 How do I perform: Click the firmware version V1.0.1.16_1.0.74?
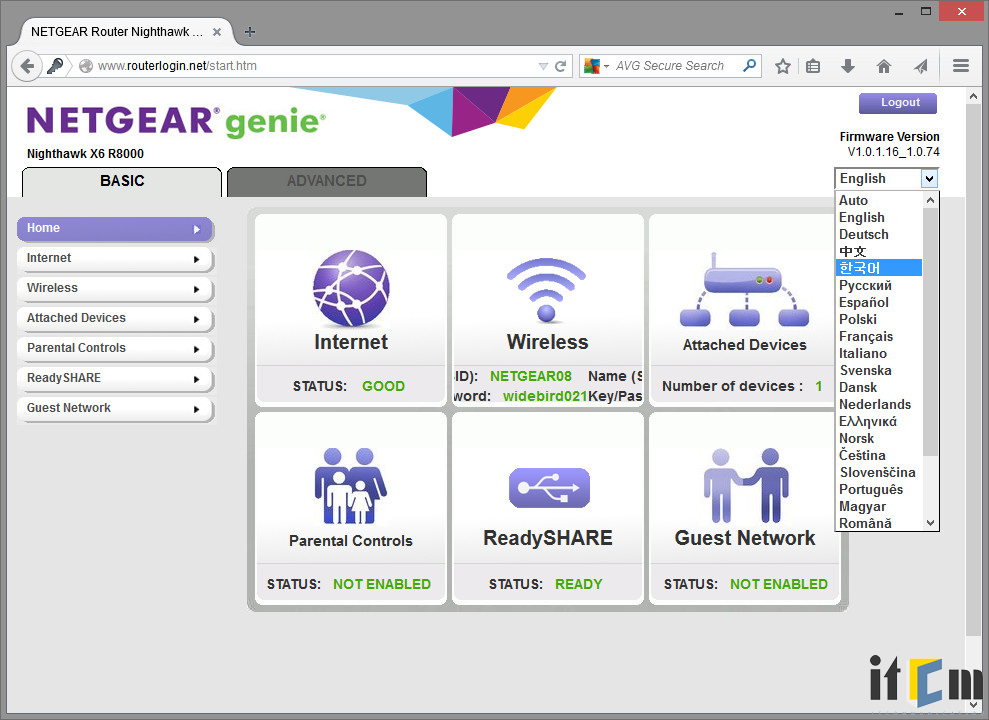pyautogui.click(x=893, y=152)
